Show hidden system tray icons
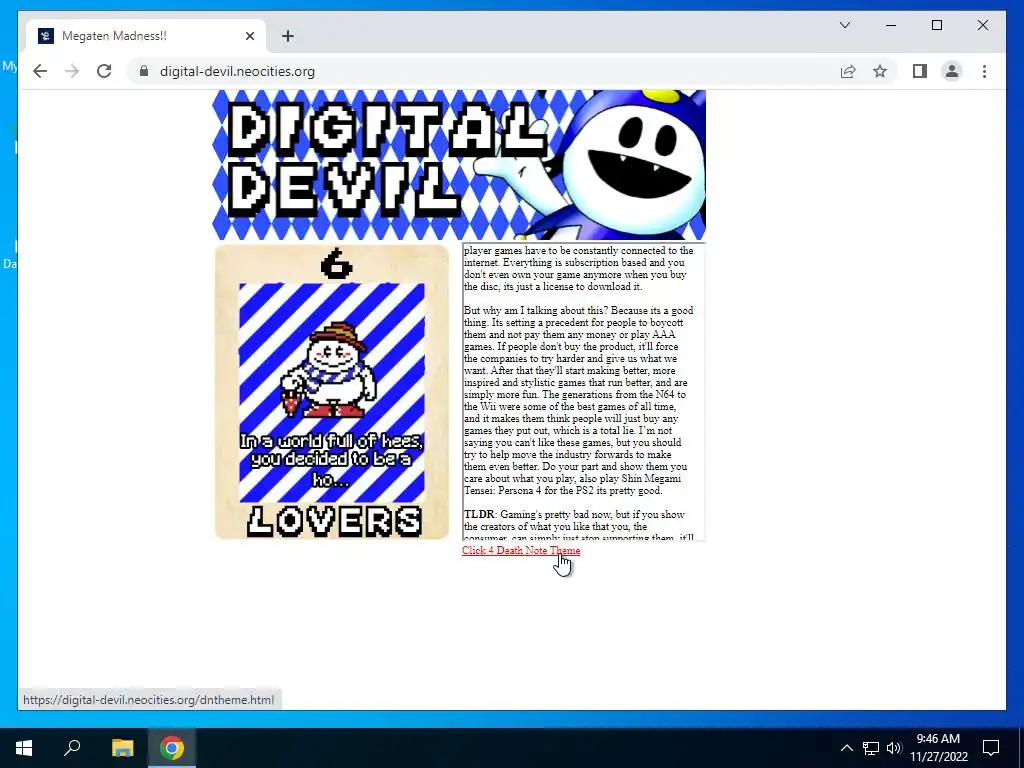 (846, 748)
